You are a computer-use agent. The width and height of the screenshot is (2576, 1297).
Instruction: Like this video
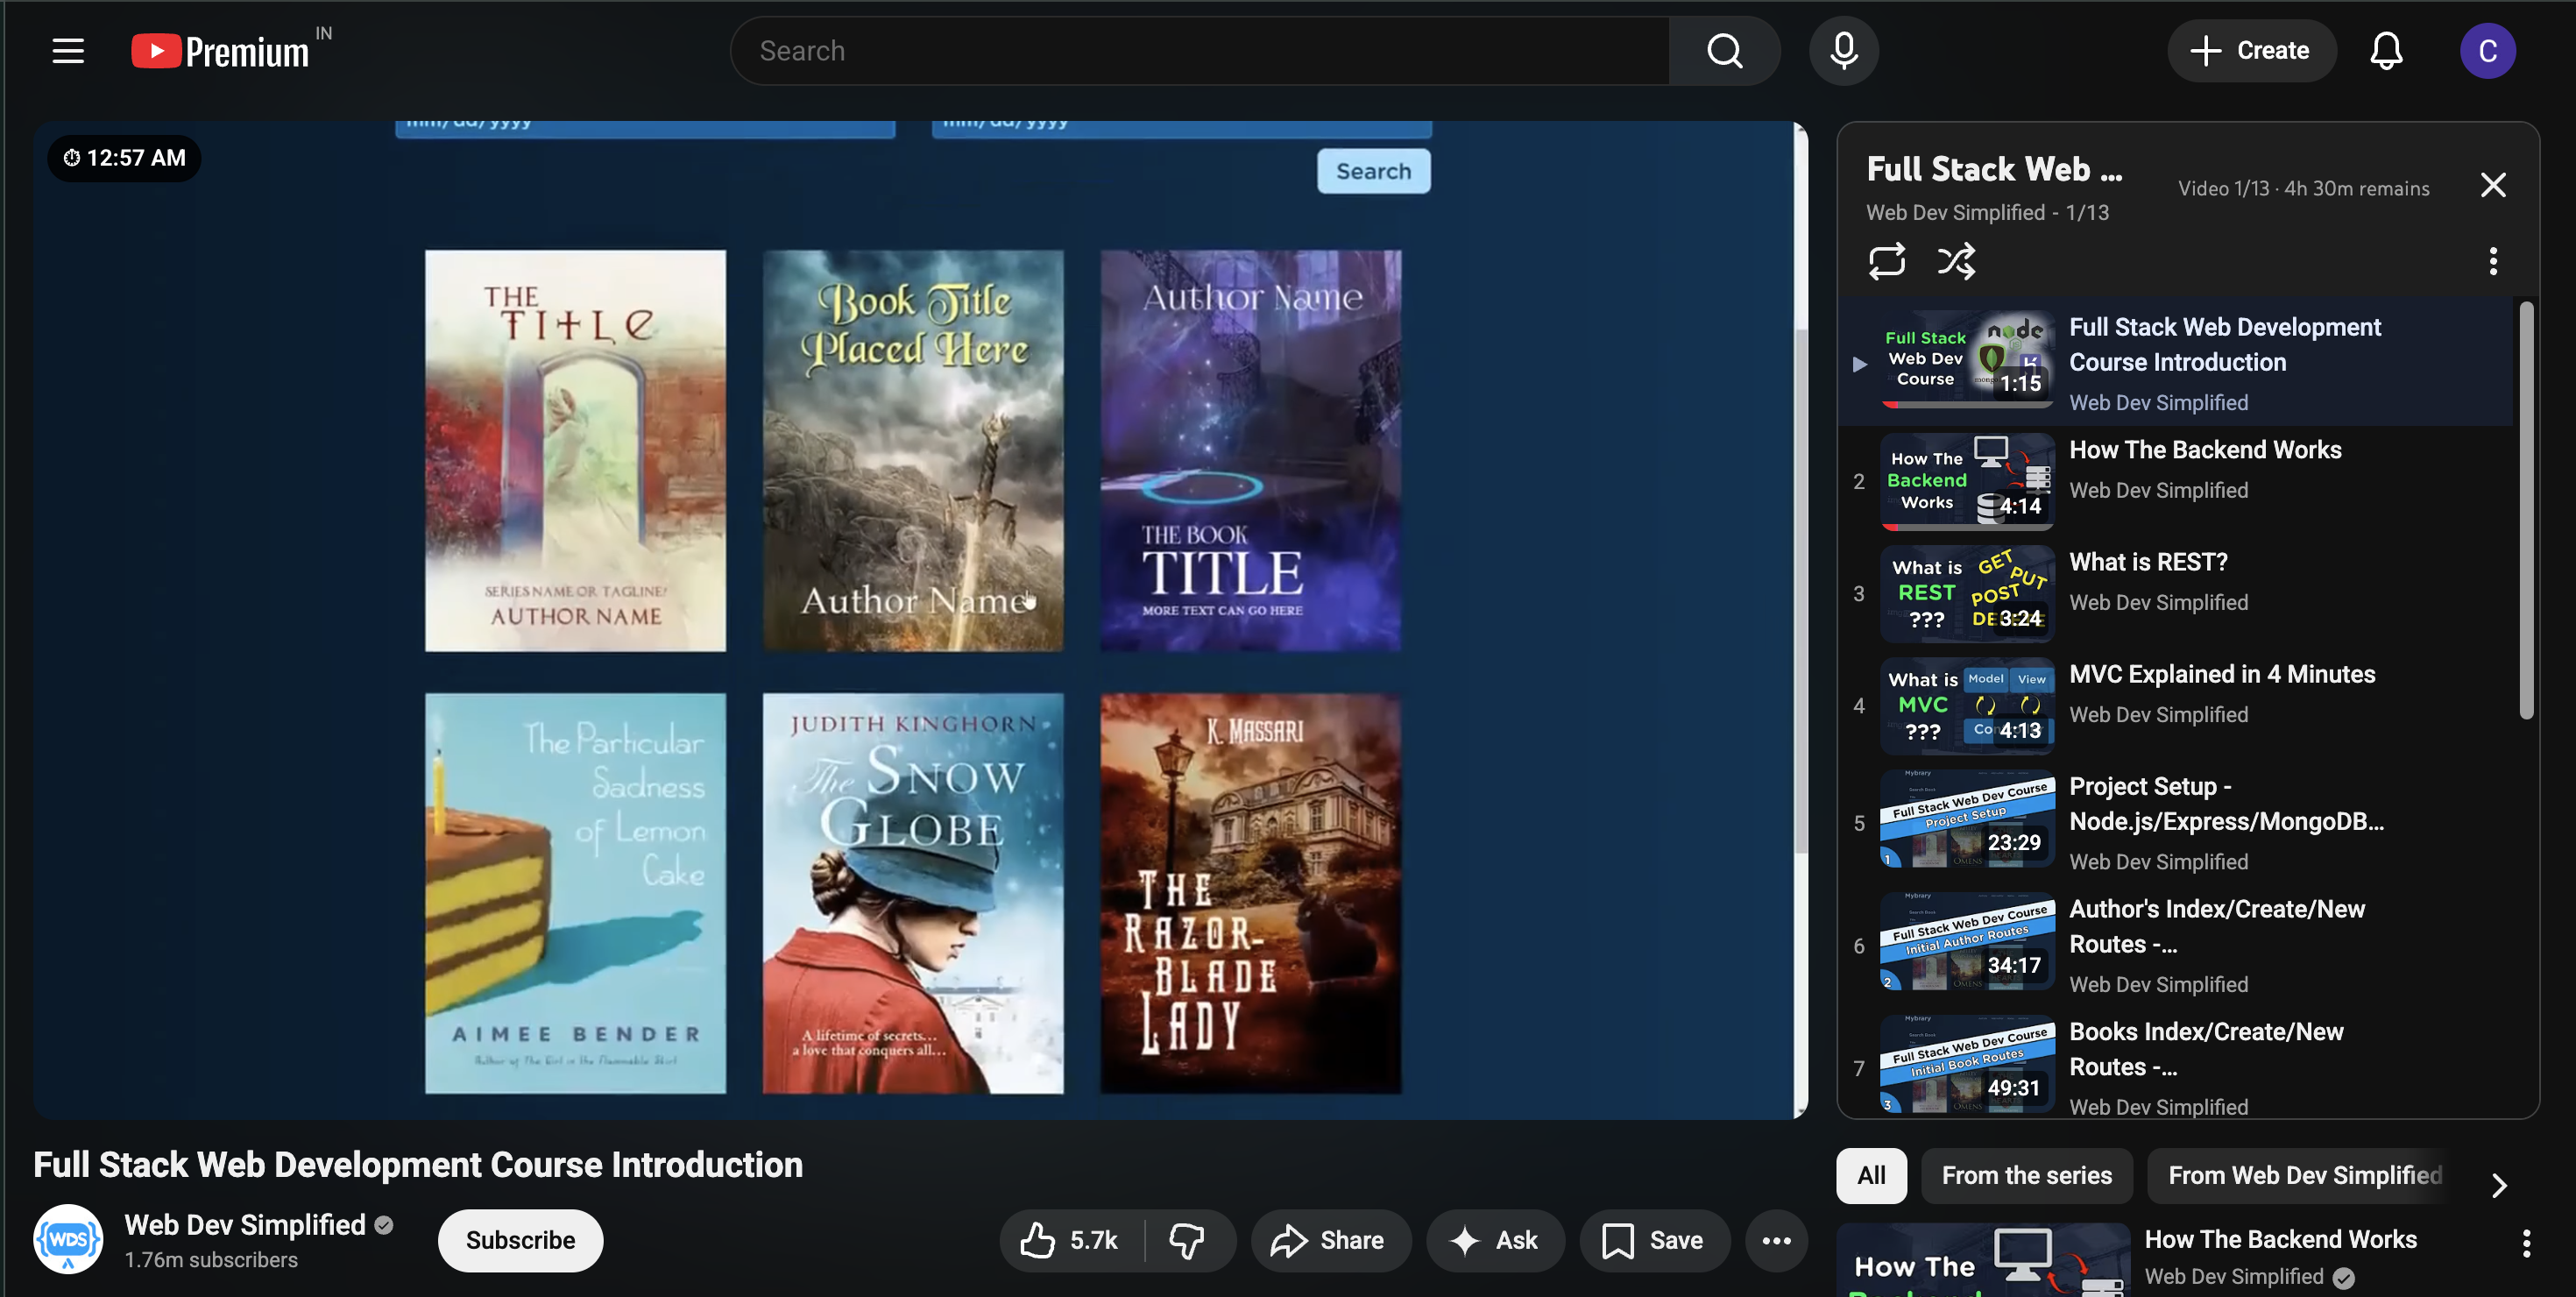pyautogui.click(x=1071, y=1240)
